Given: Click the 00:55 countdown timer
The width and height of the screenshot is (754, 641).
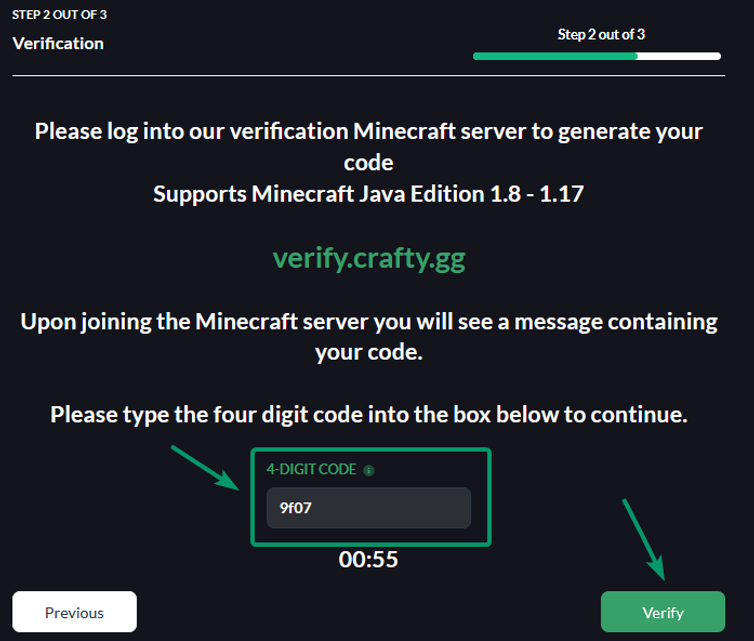Looking at the screenshot, I should [x=368, y=560].
